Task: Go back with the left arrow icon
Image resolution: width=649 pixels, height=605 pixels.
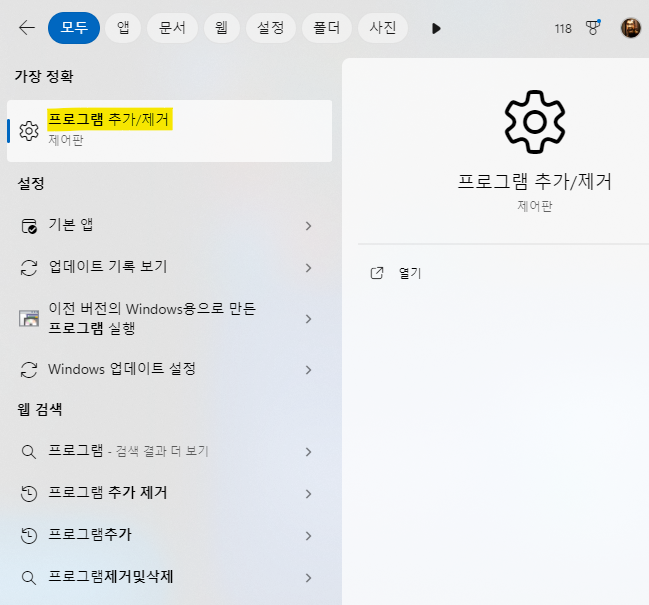Action: 27,28
